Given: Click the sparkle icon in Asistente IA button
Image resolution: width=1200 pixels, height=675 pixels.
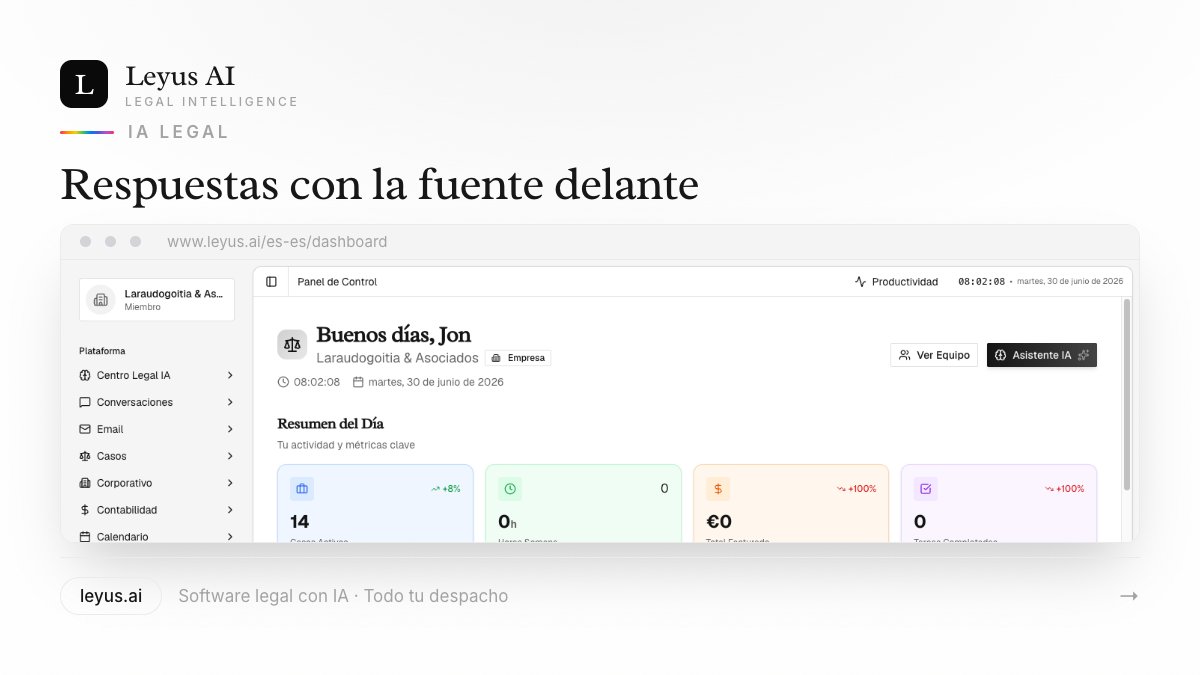Looking at the screenshot, I should [x=1083, y=355].
